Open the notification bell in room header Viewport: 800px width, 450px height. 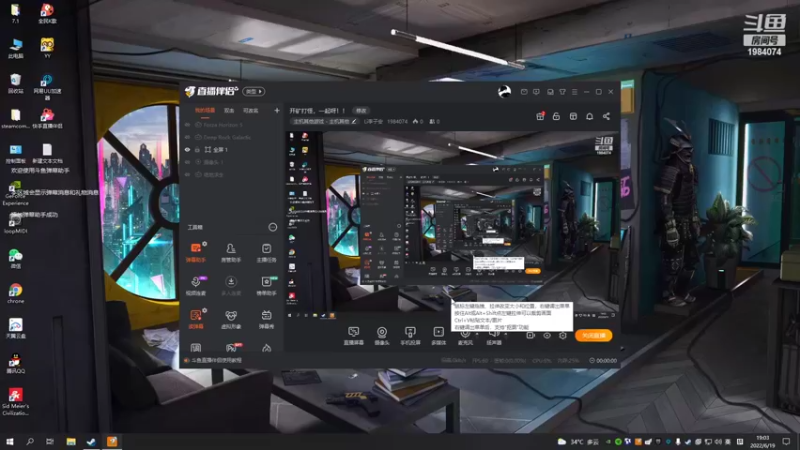click(589, 116)
